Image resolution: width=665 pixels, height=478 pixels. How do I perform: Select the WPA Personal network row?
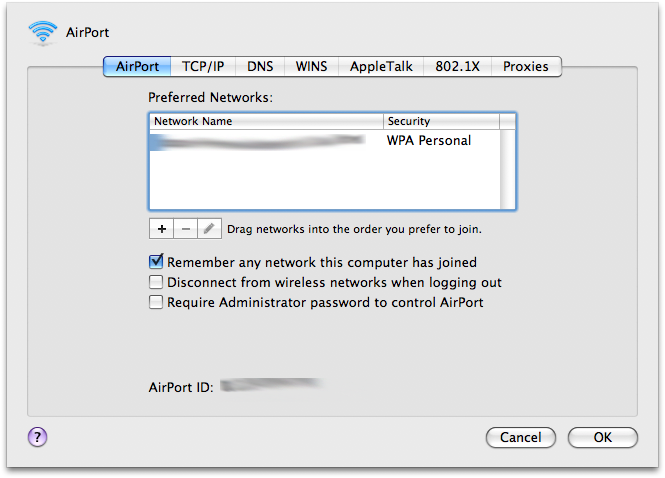(325, 140)
